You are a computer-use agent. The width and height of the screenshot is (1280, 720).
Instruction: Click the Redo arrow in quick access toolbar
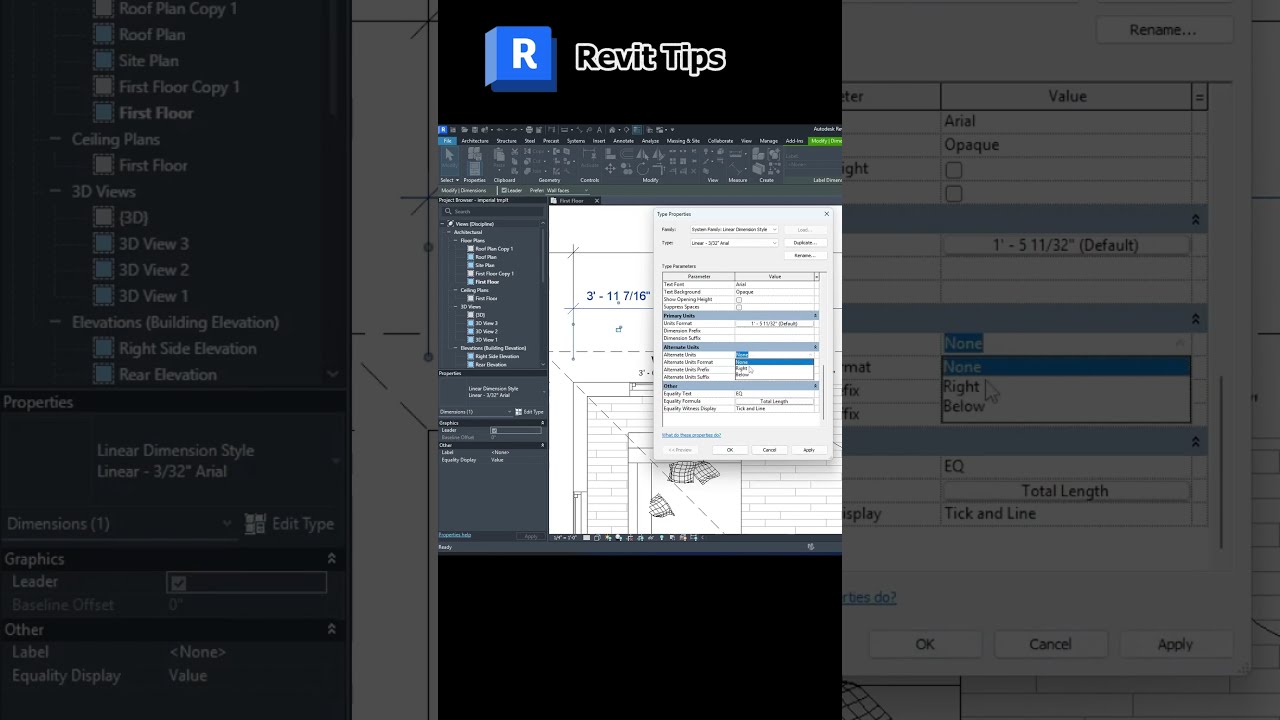click(514, 129)
